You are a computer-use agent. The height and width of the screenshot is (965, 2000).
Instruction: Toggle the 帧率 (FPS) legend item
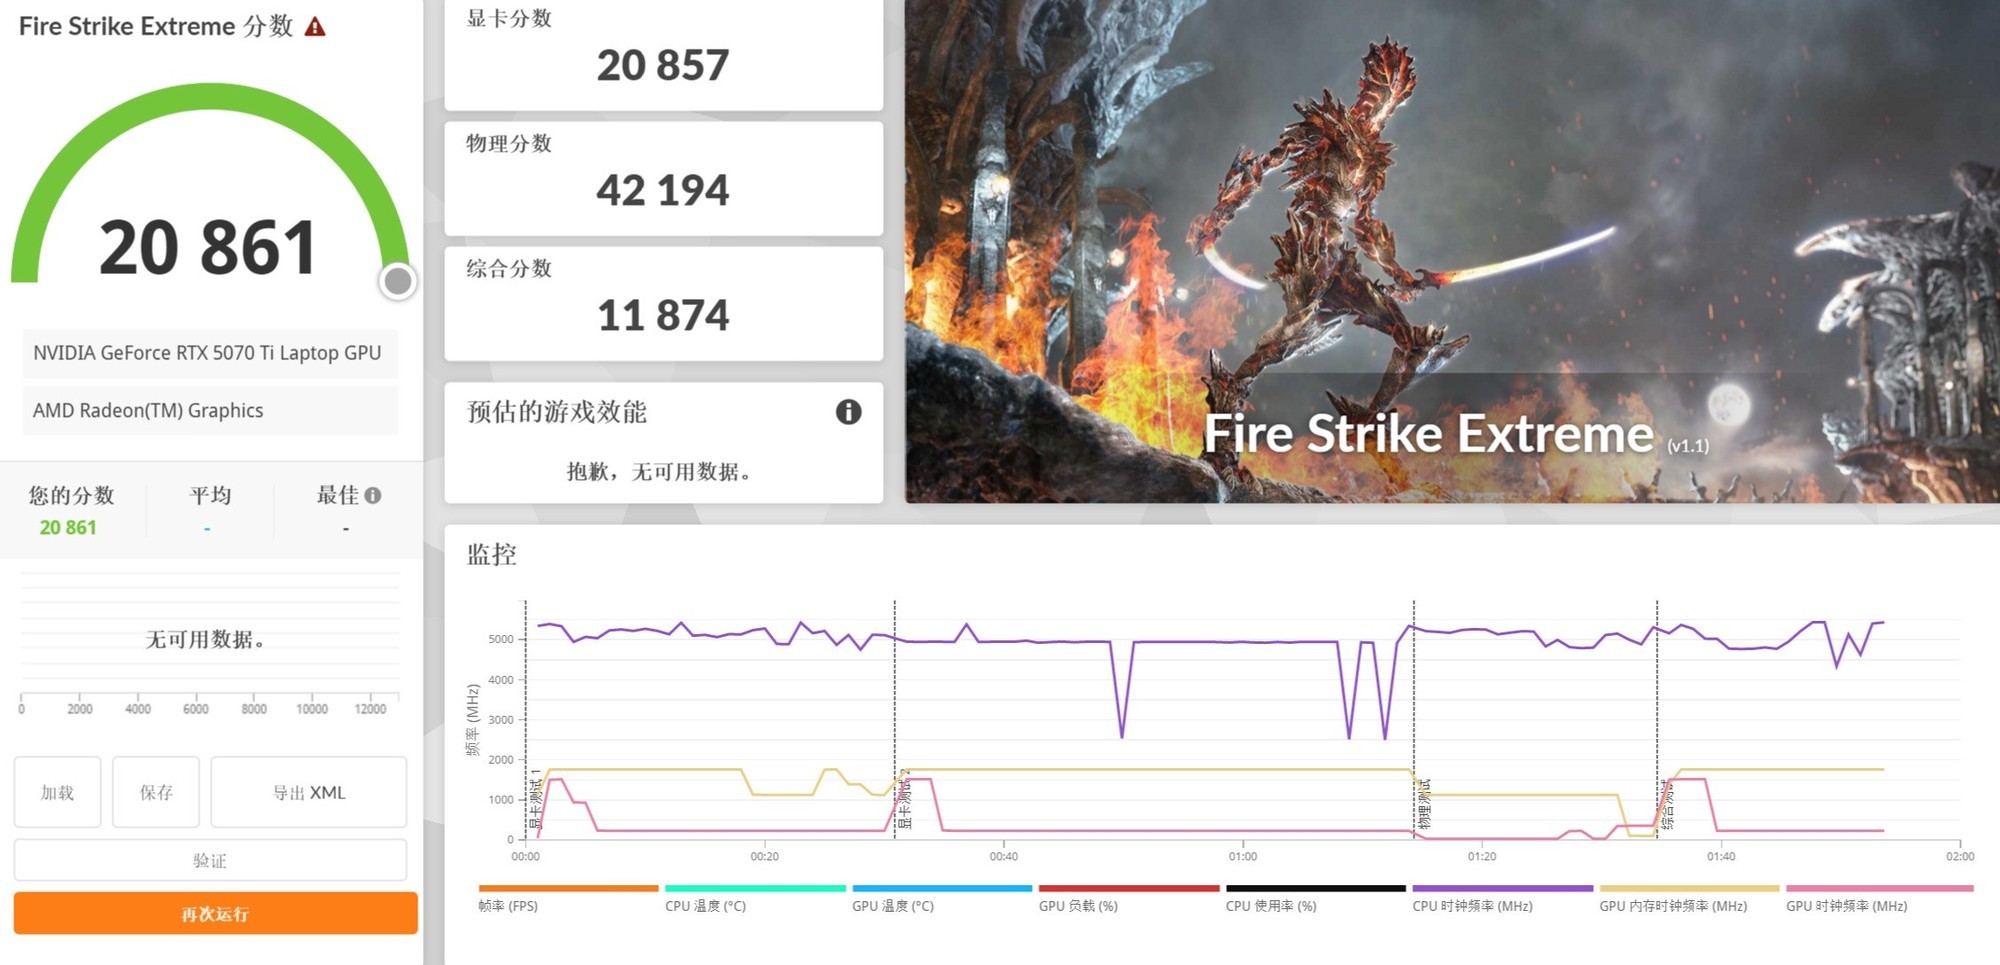[x=508, y=906]
